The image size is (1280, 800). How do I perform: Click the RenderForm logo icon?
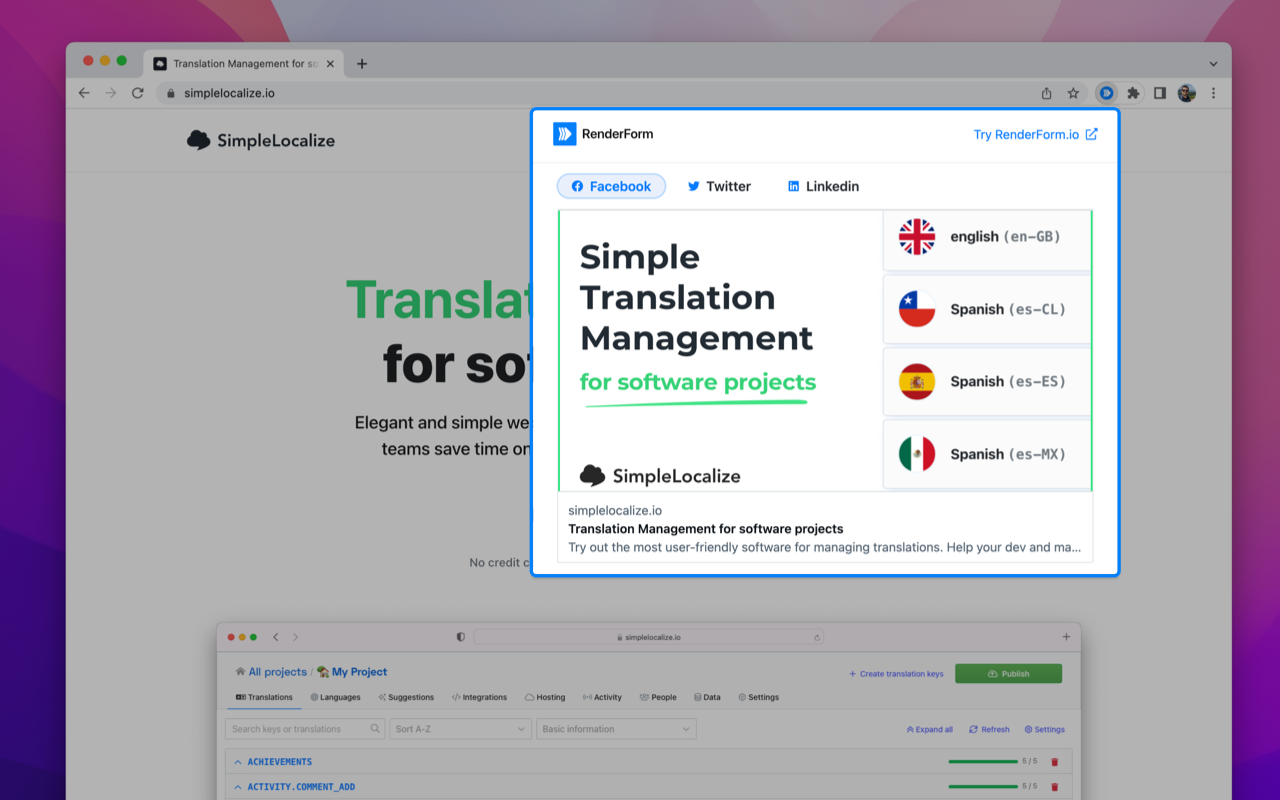(x=564, y=133)
